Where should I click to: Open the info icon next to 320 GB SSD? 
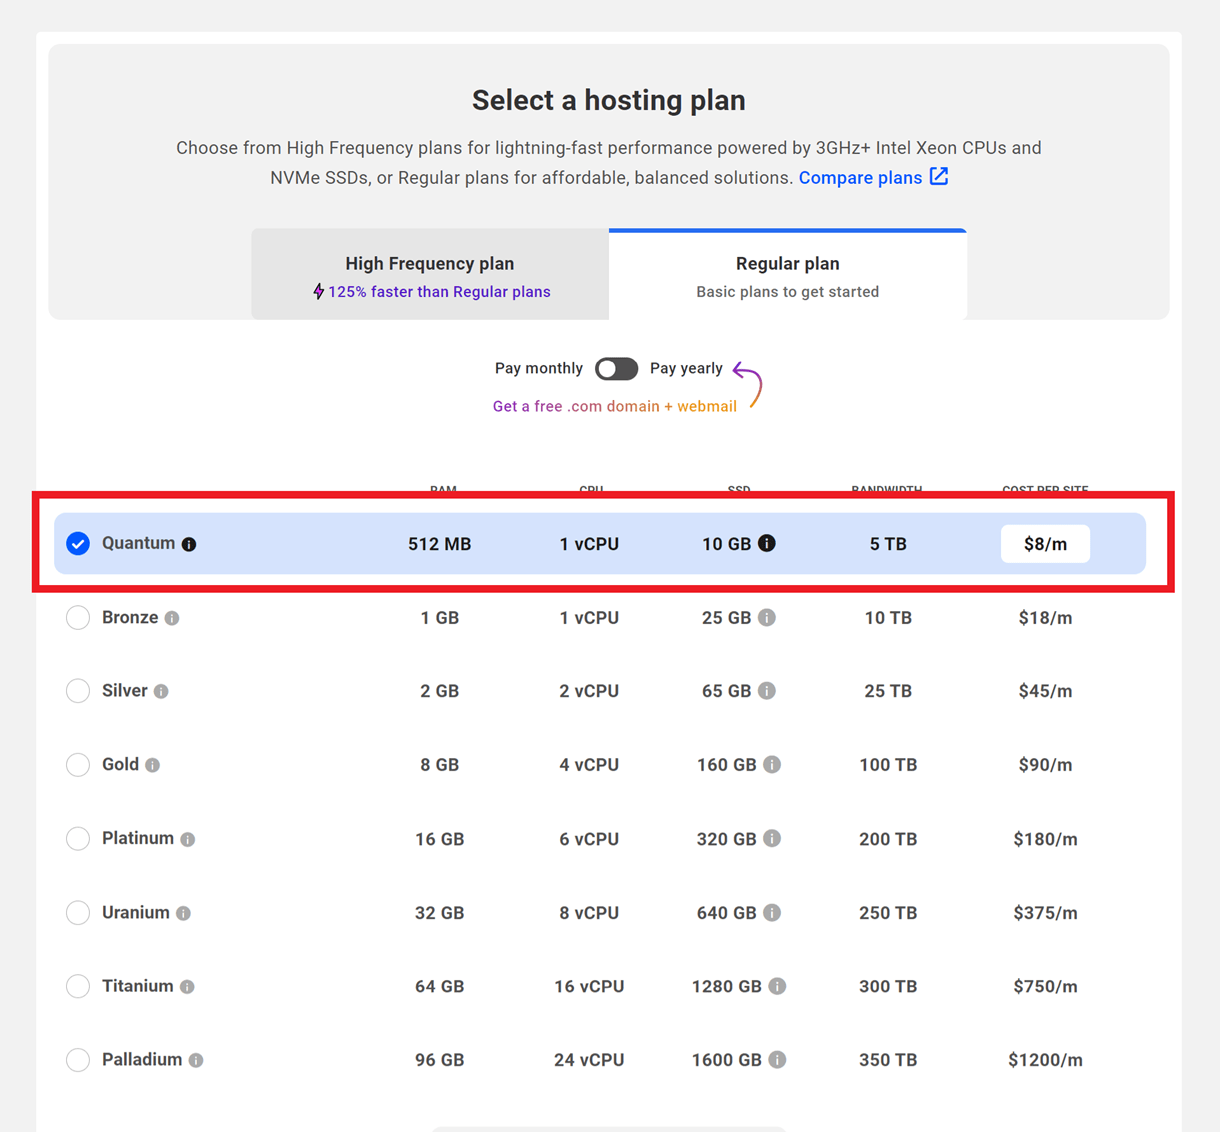(x=772, y=838)
